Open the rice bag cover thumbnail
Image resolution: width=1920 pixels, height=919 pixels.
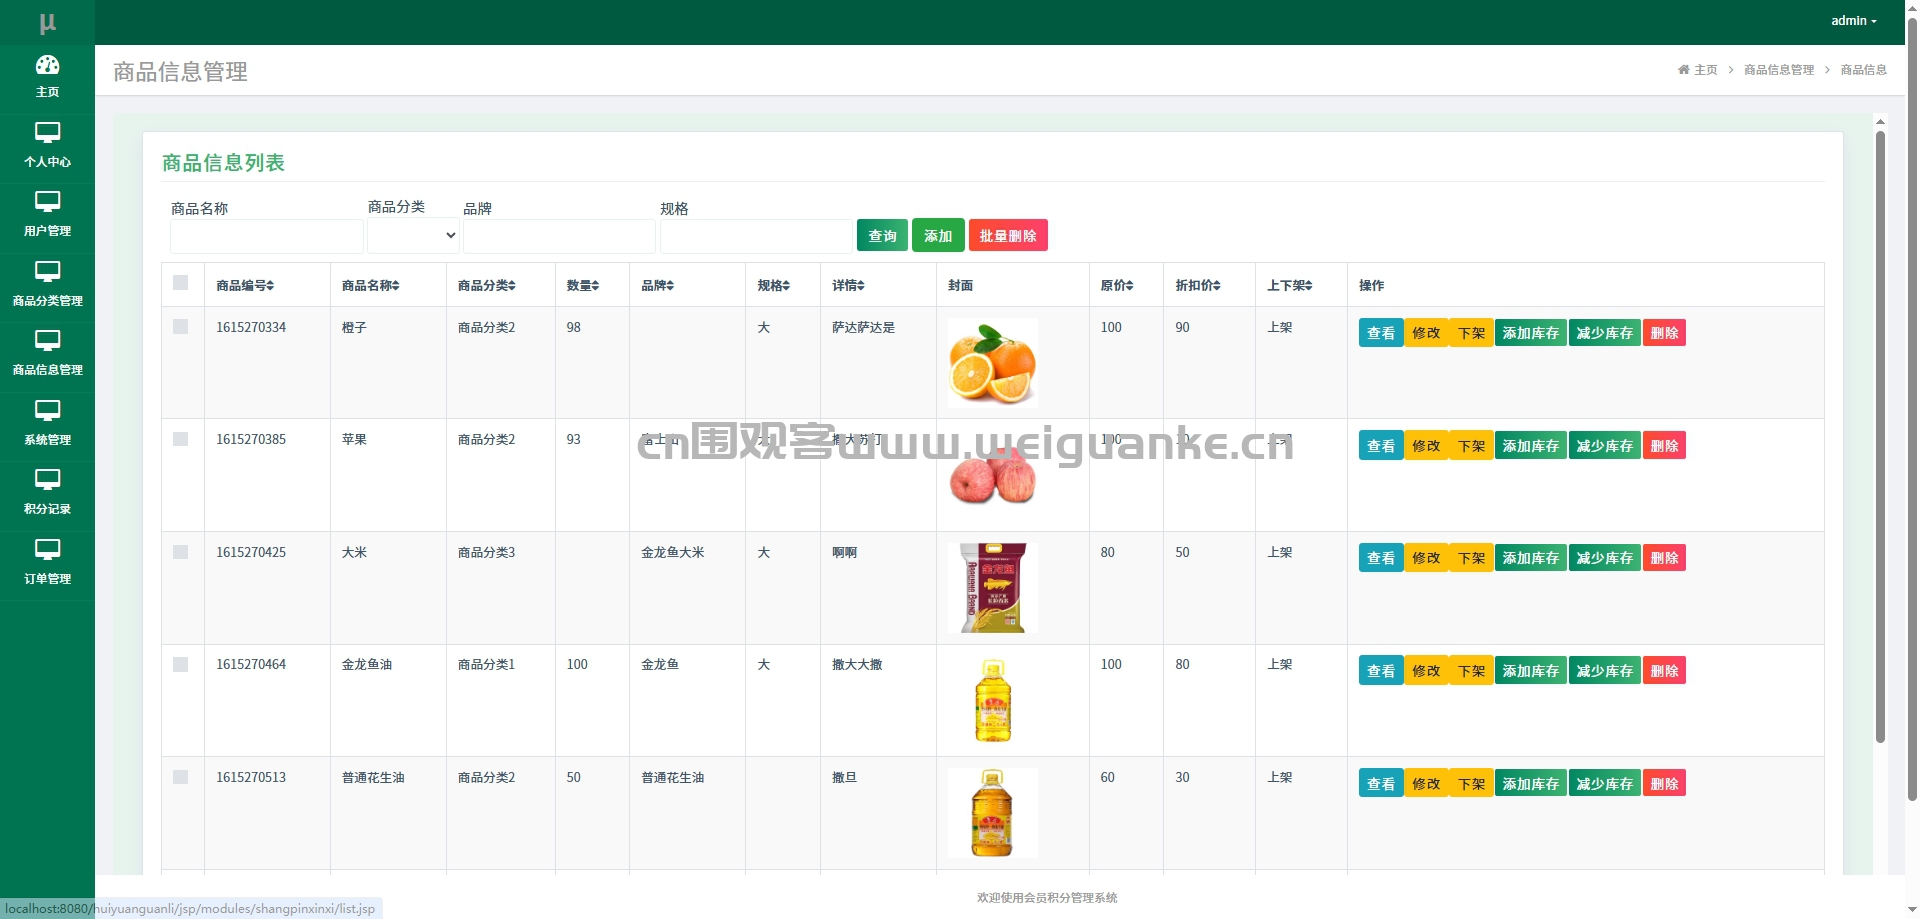992,588
